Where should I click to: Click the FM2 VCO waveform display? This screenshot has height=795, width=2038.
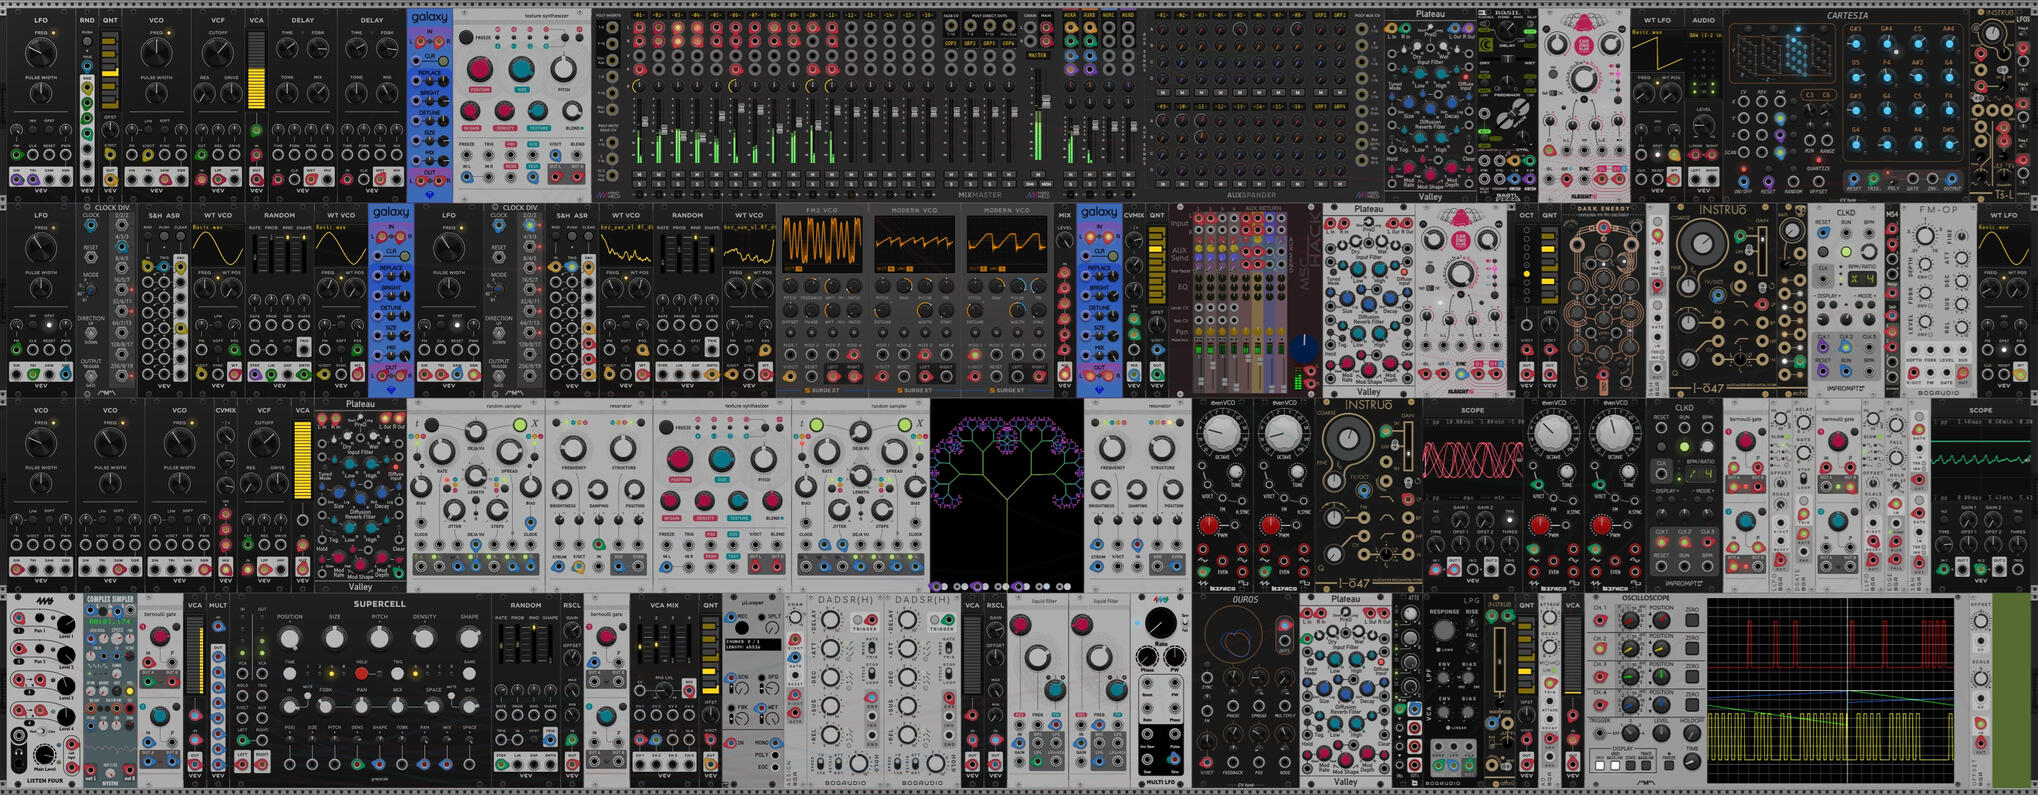point(822,242)
